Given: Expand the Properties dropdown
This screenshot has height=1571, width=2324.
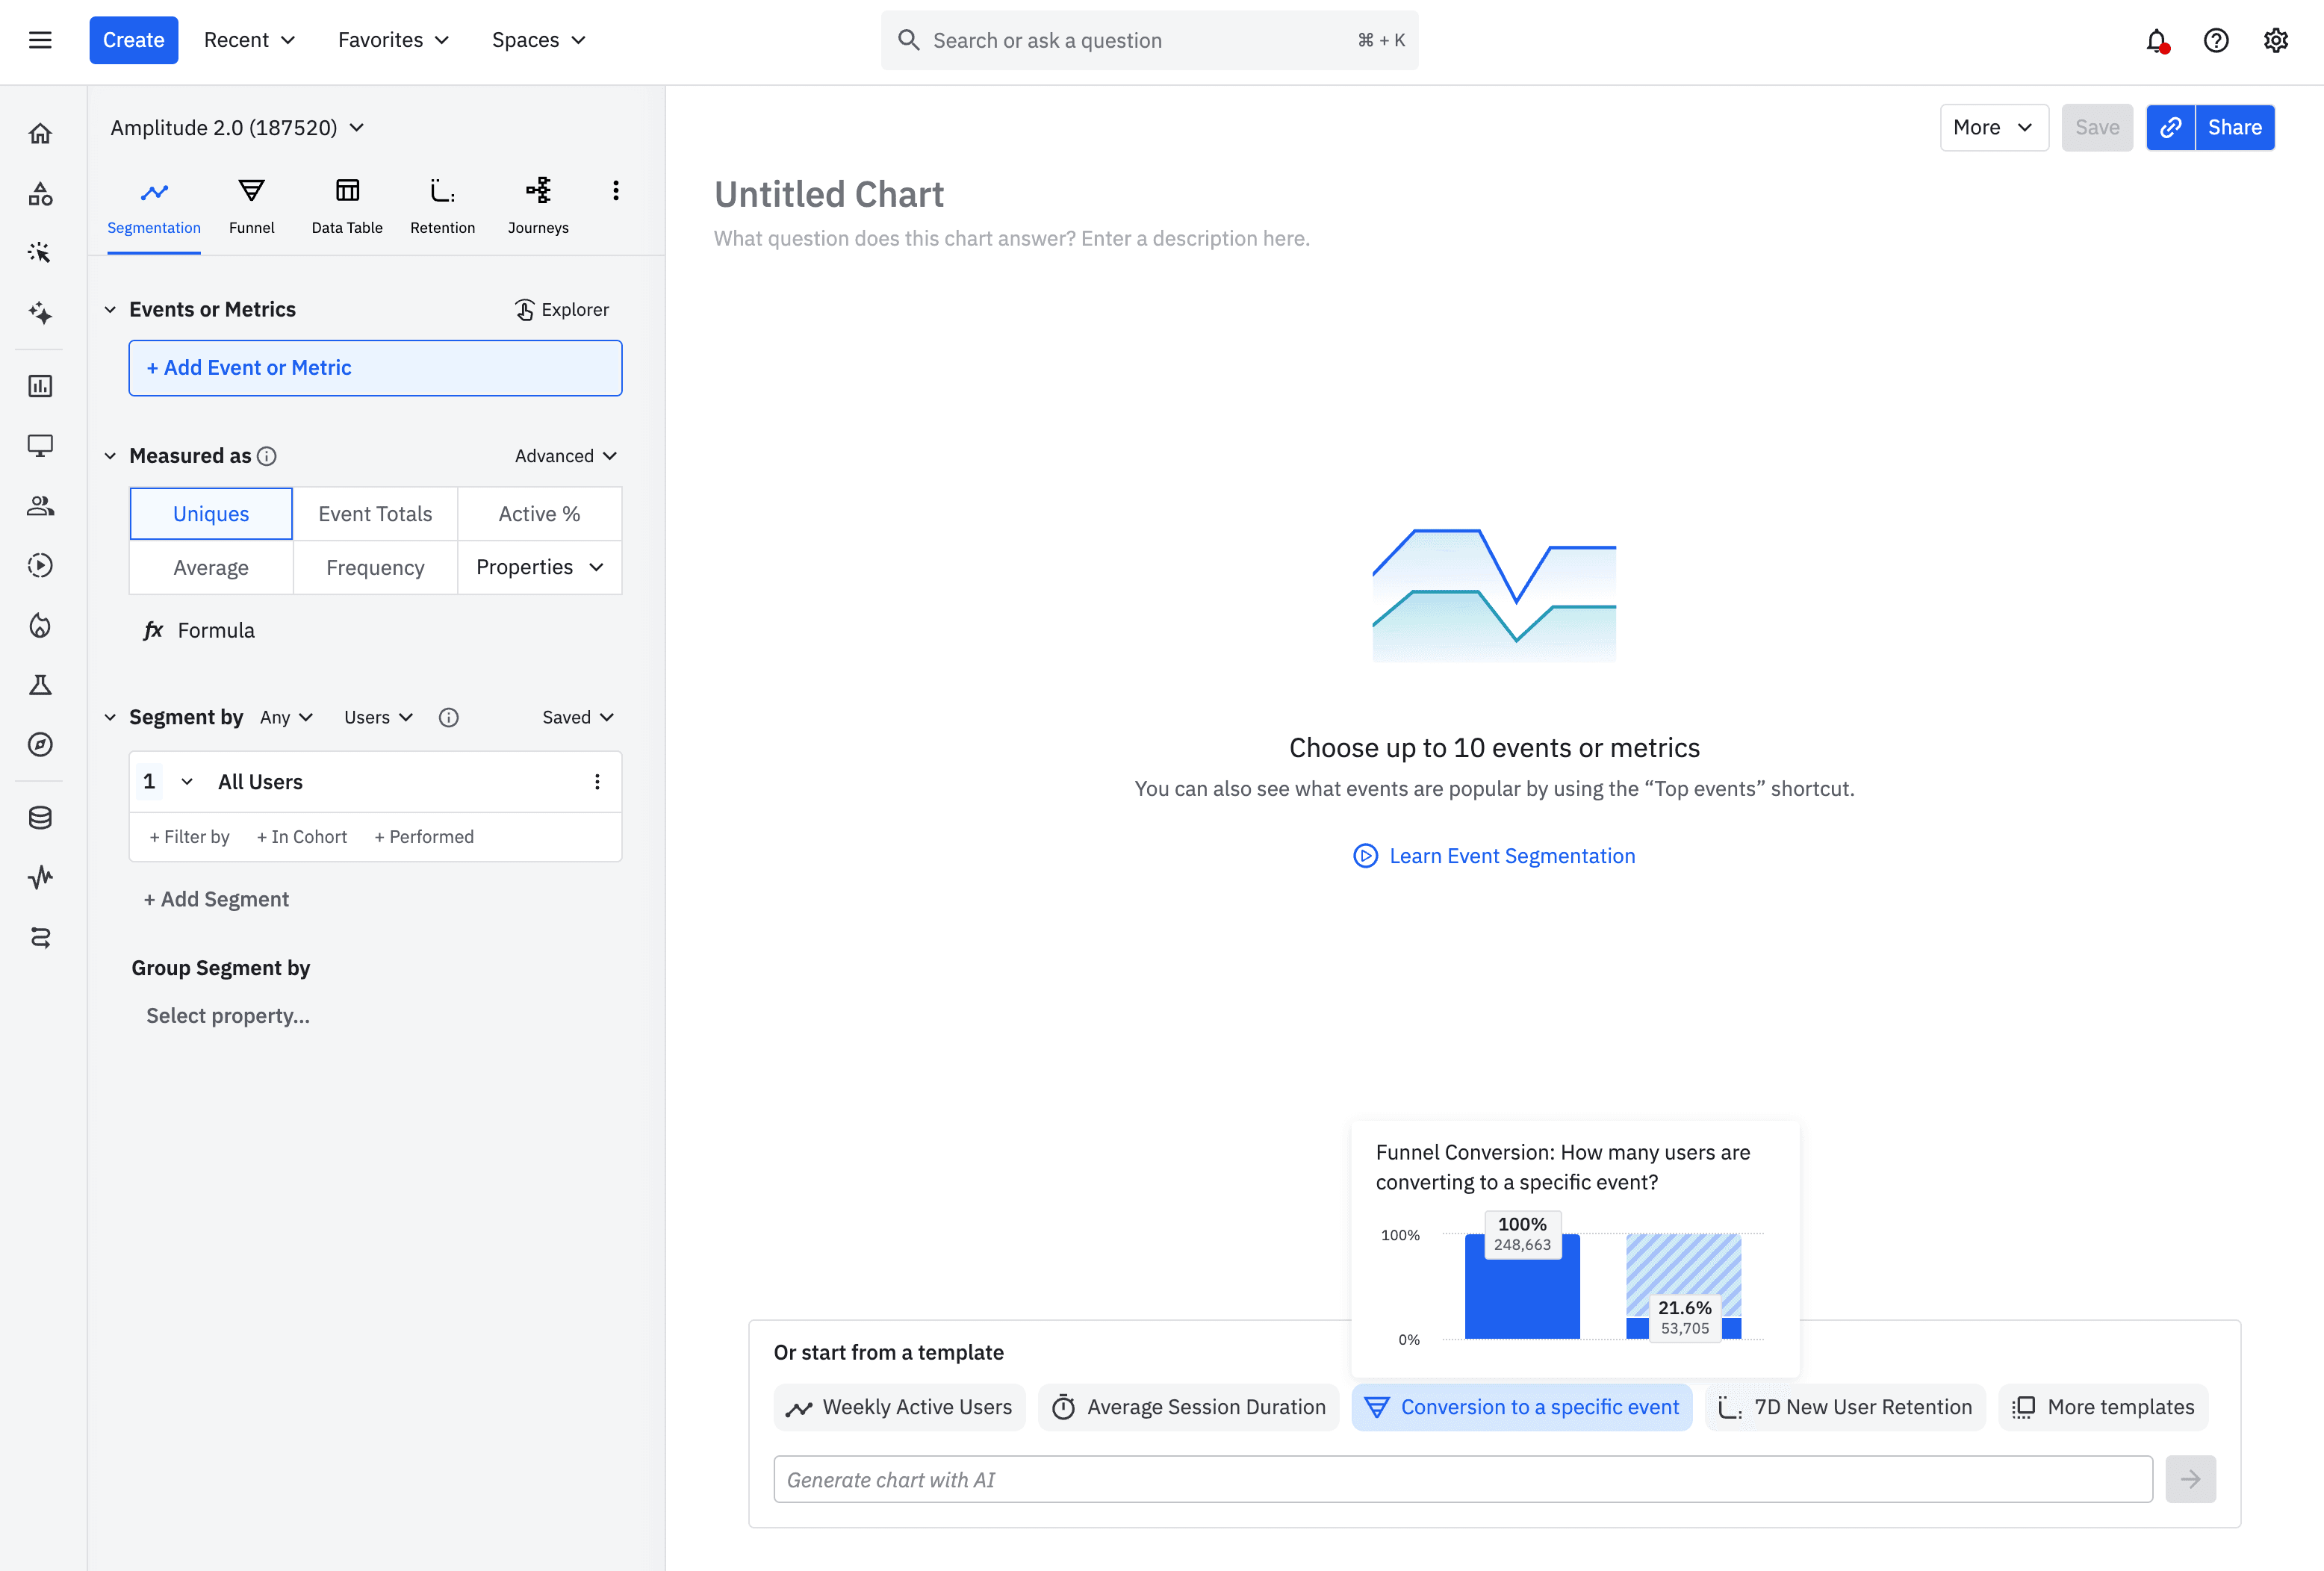Looking at the screenshot, I should [x=540, y=567].
